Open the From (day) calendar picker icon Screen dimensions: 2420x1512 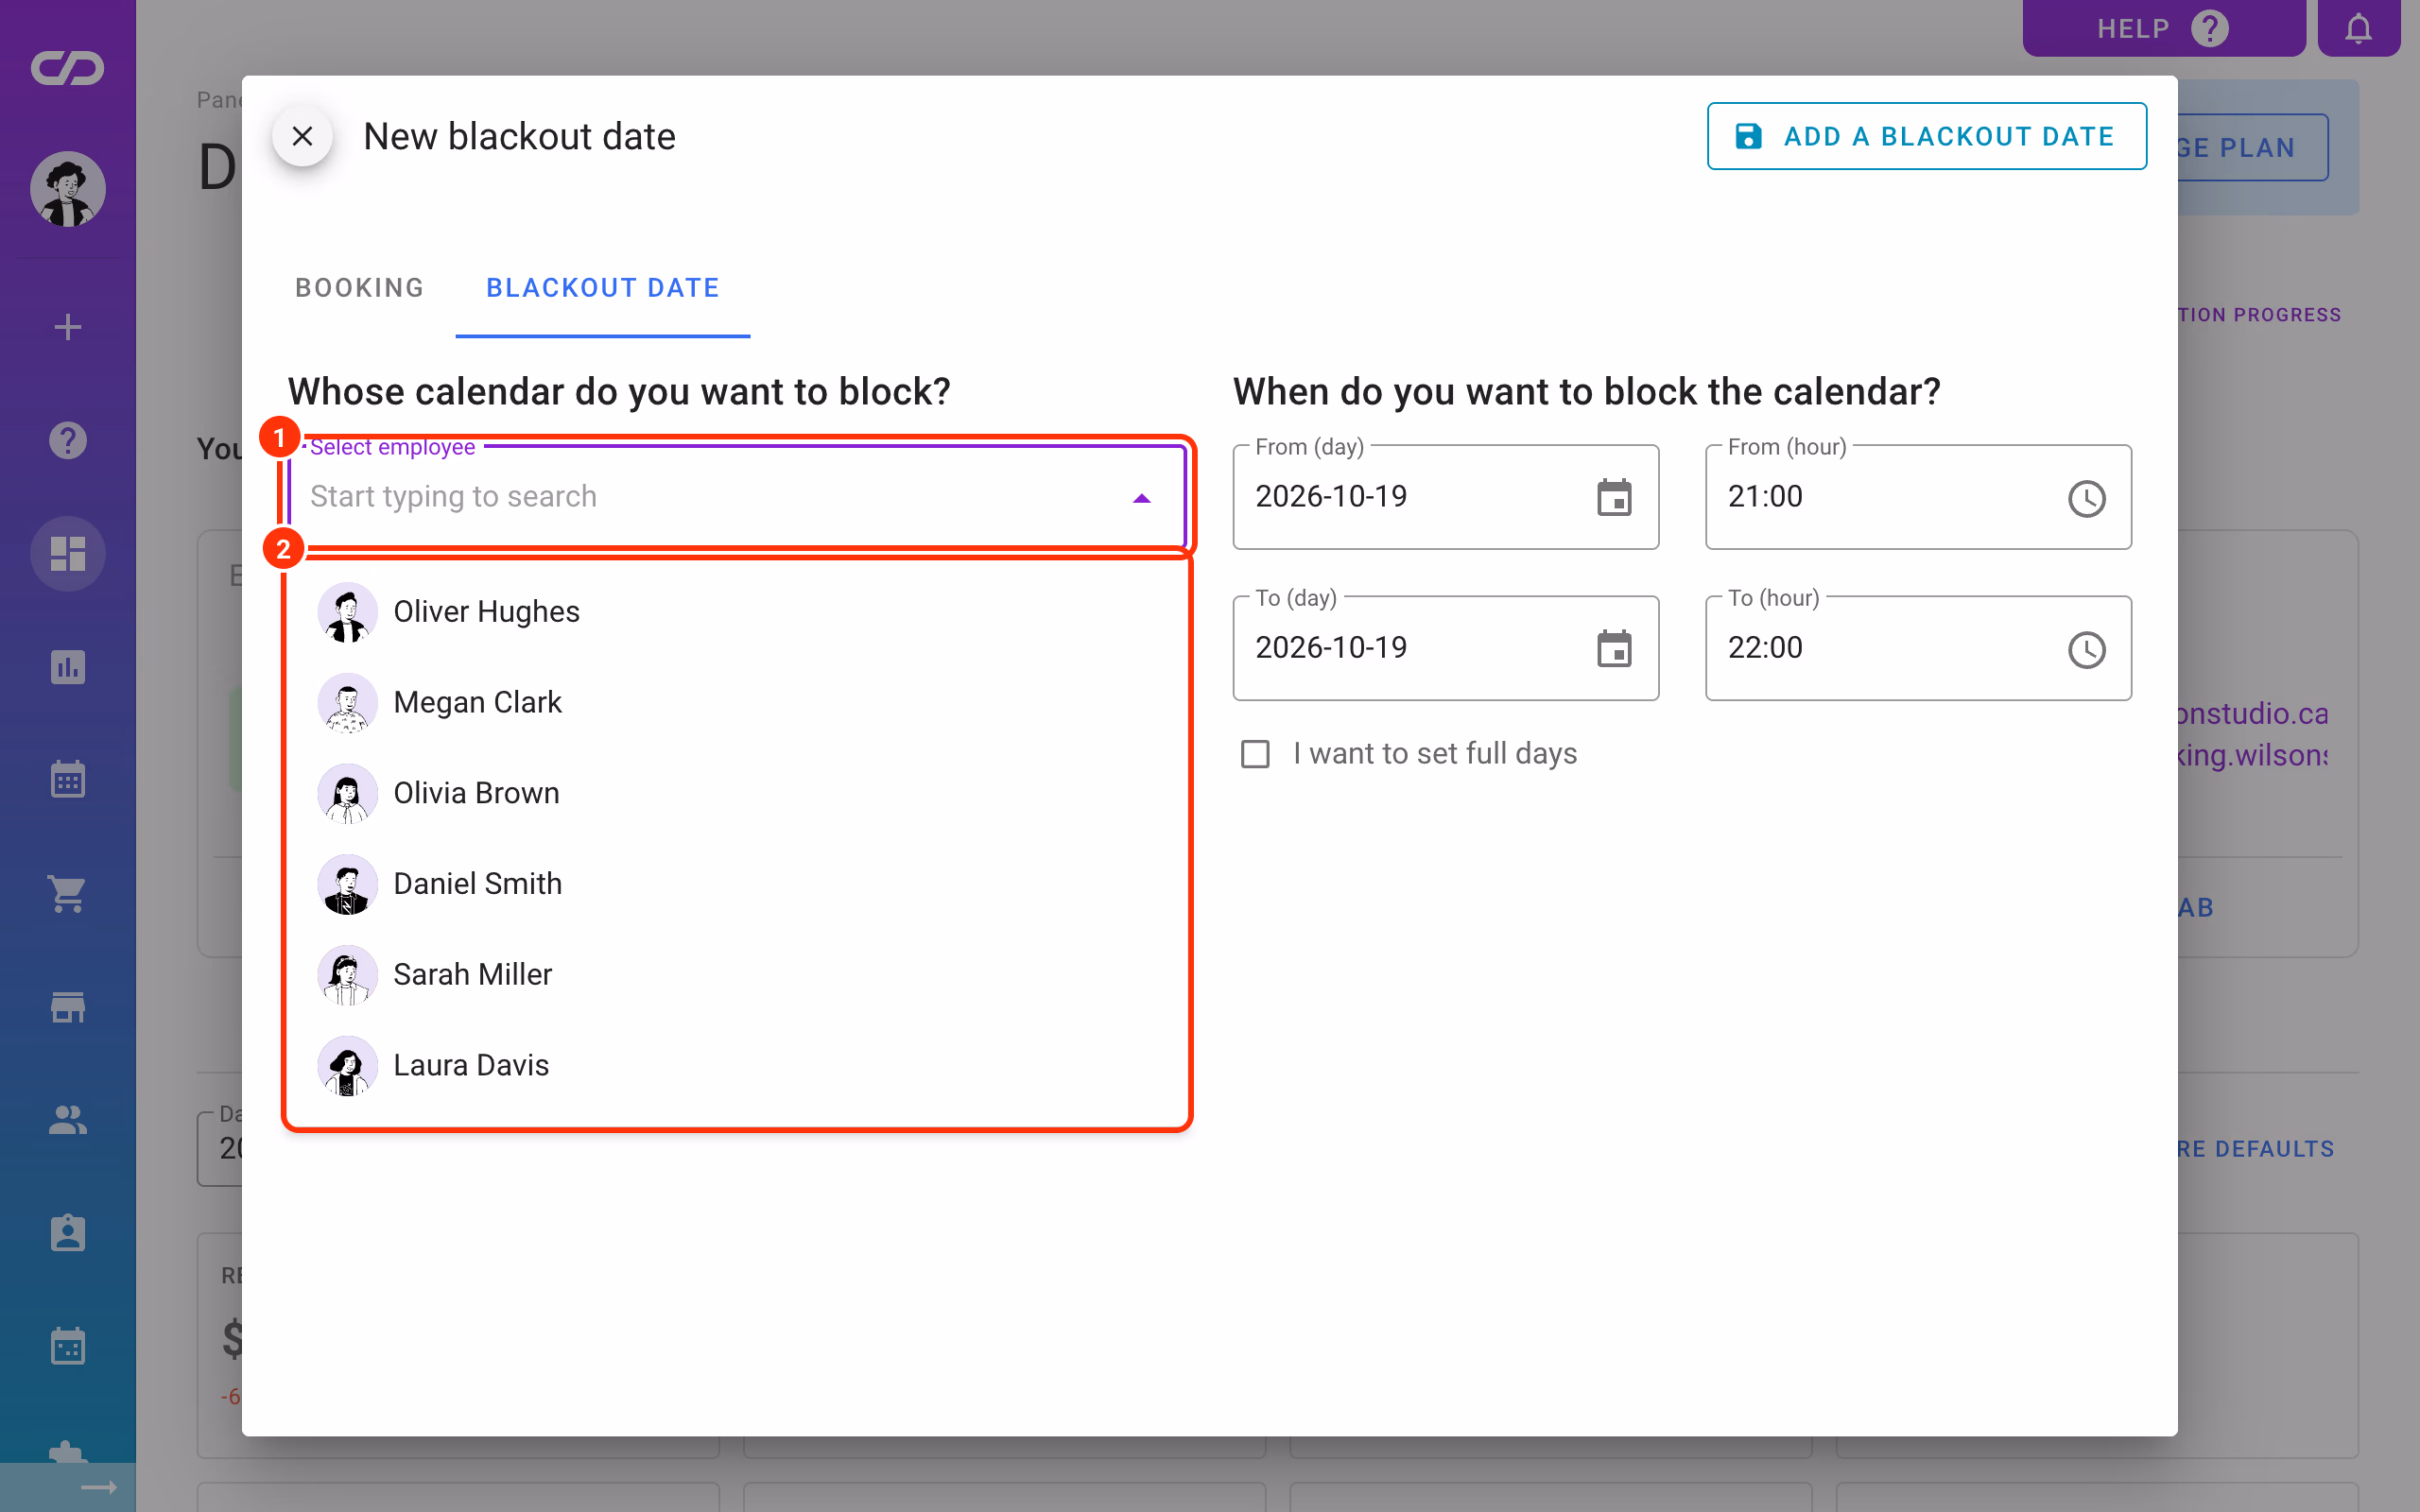pos(1614,498)
